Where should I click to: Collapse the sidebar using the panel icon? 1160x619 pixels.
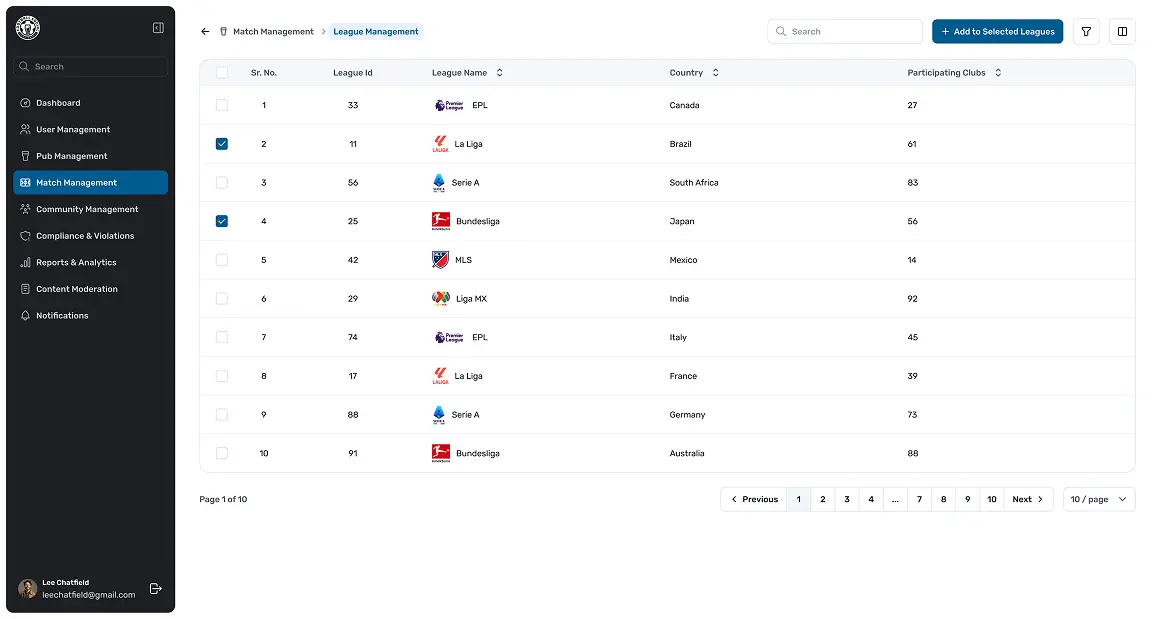pos(158,28)
